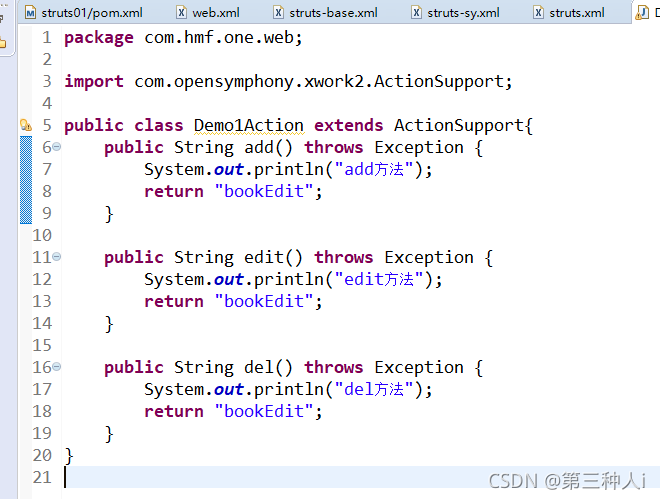Click the "bookEdit" return on line 8
Image resolution: width=660 pixels, height=499 pixels.
(x=264, y=191)
